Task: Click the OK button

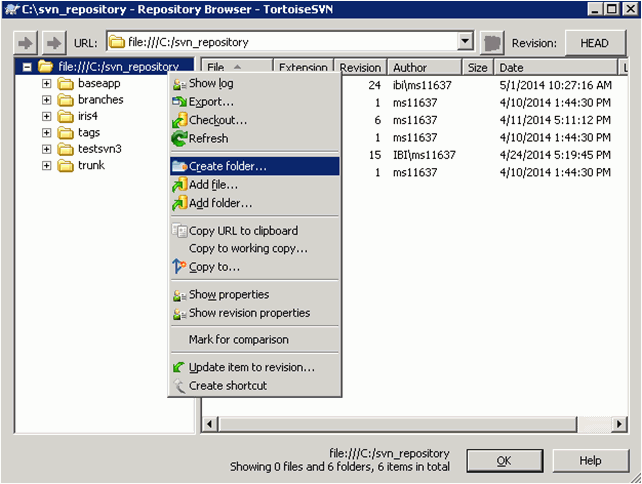Action: click(x=504, y=461)
